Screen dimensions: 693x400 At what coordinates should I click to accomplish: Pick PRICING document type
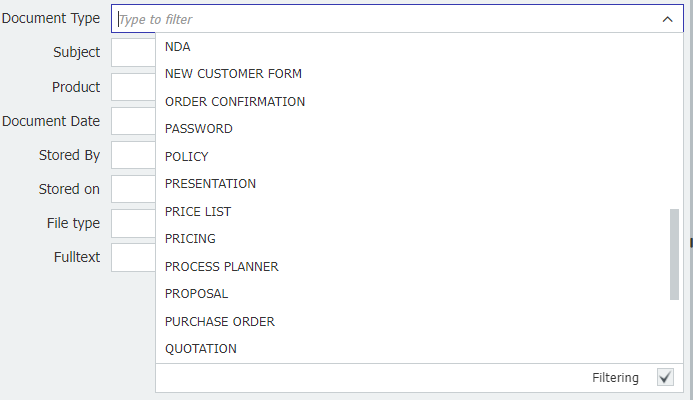coord(190,239)
